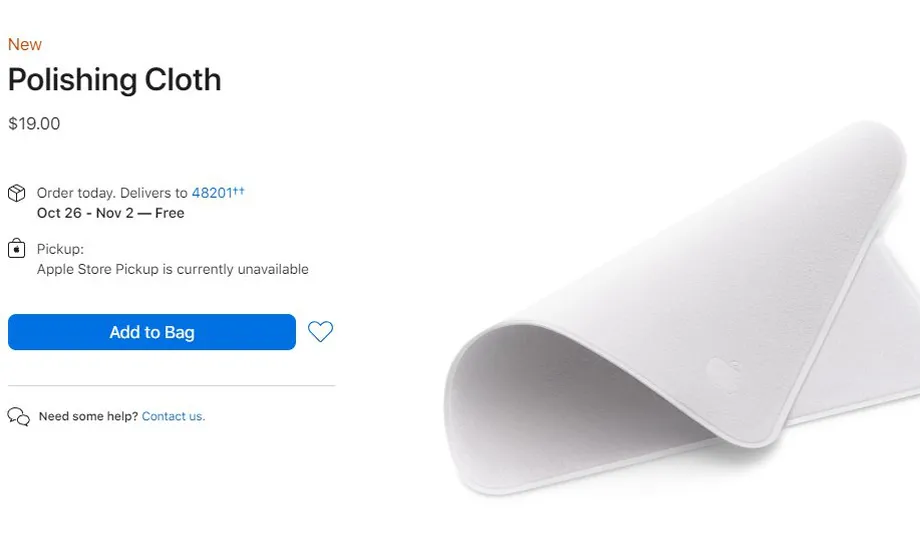Click the Apple Store bag pickup icon
This screenshot has height=545, width=920.
[x=16, y=249]
